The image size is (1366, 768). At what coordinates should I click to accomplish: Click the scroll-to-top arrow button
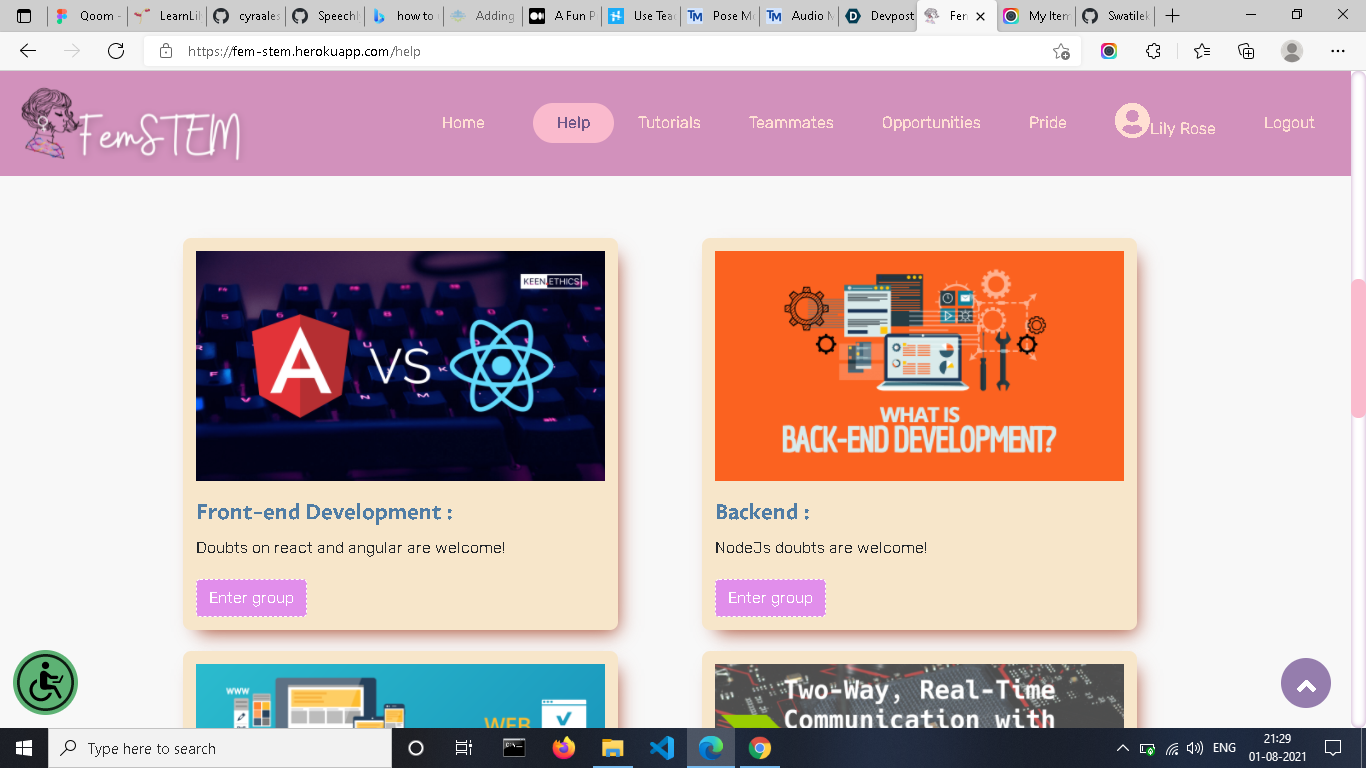coord(1305,683)
